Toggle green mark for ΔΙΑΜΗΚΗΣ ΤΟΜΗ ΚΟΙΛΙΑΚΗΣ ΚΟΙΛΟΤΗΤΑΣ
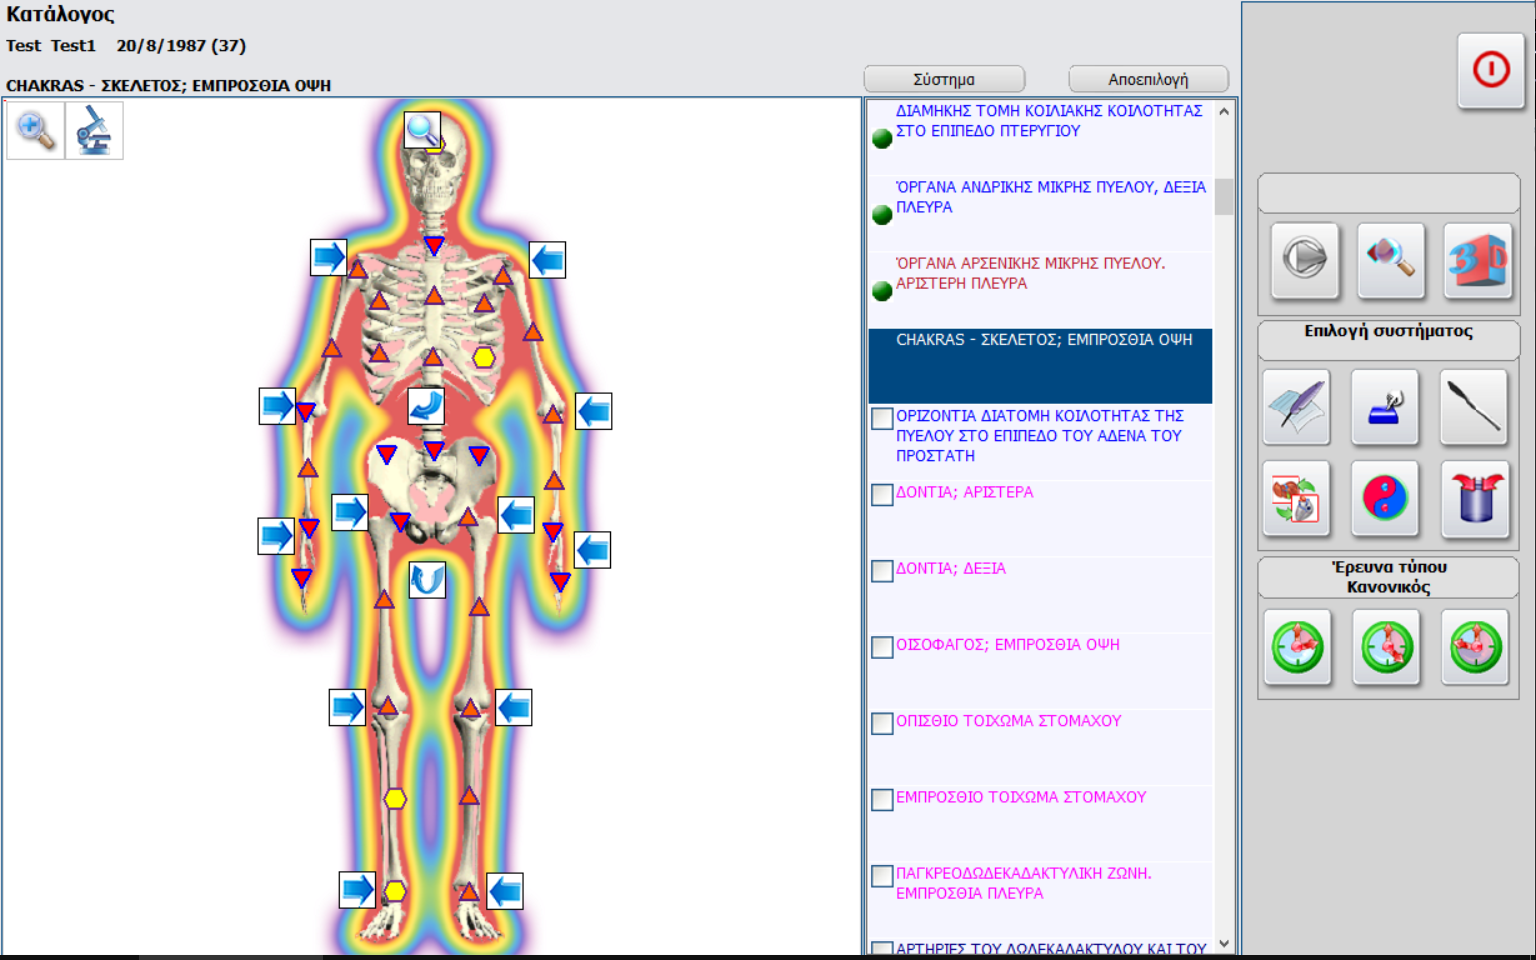This screenshot has width=1536, height=960. [x=882, y=139]
